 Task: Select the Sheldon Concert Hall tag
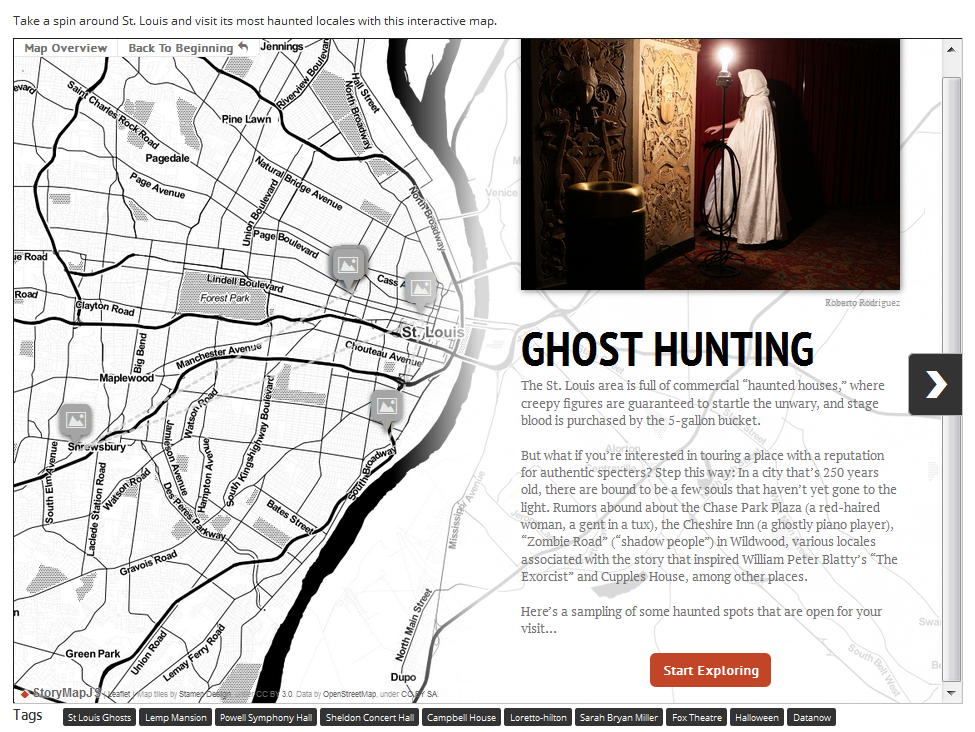point(369,717)
